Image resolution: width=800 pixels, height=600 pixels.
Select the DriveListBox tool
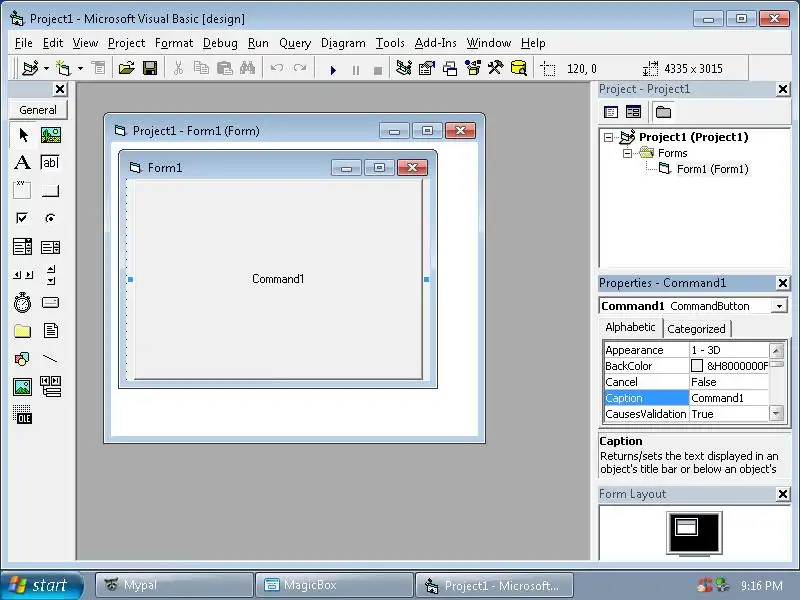click(x=51, y=303)
